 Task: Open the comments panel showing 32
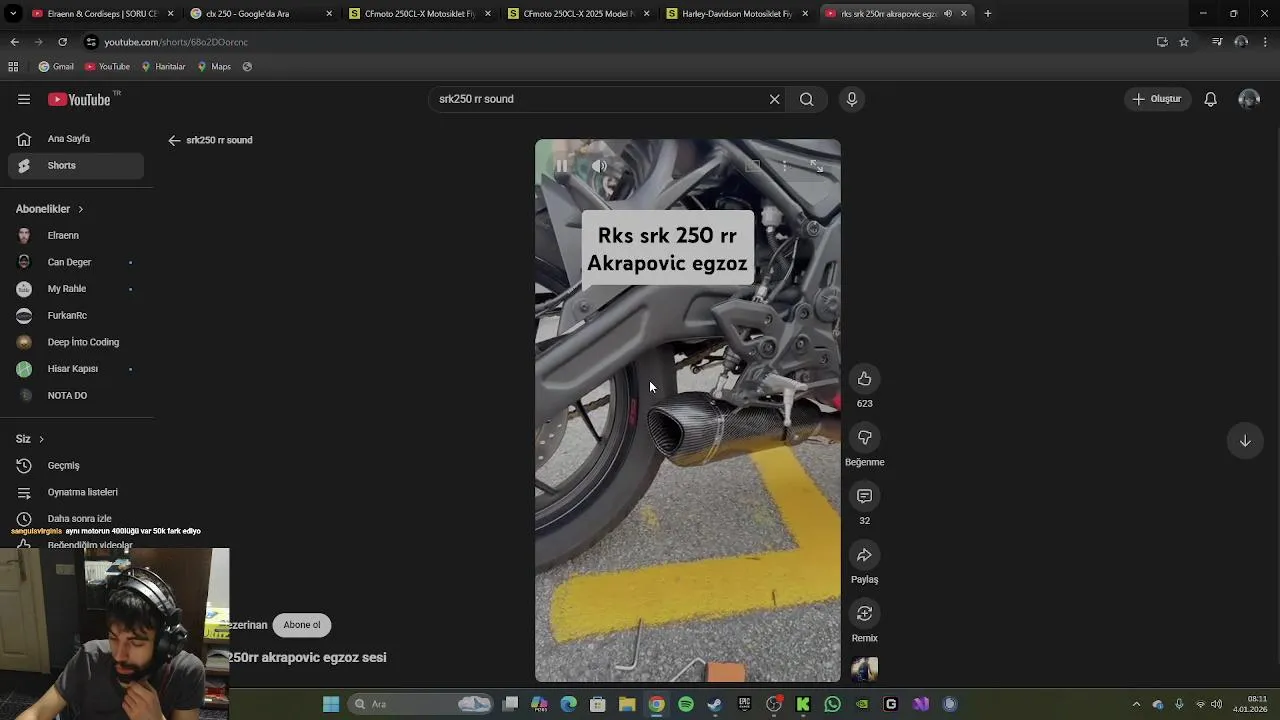(x=864, y=496)
